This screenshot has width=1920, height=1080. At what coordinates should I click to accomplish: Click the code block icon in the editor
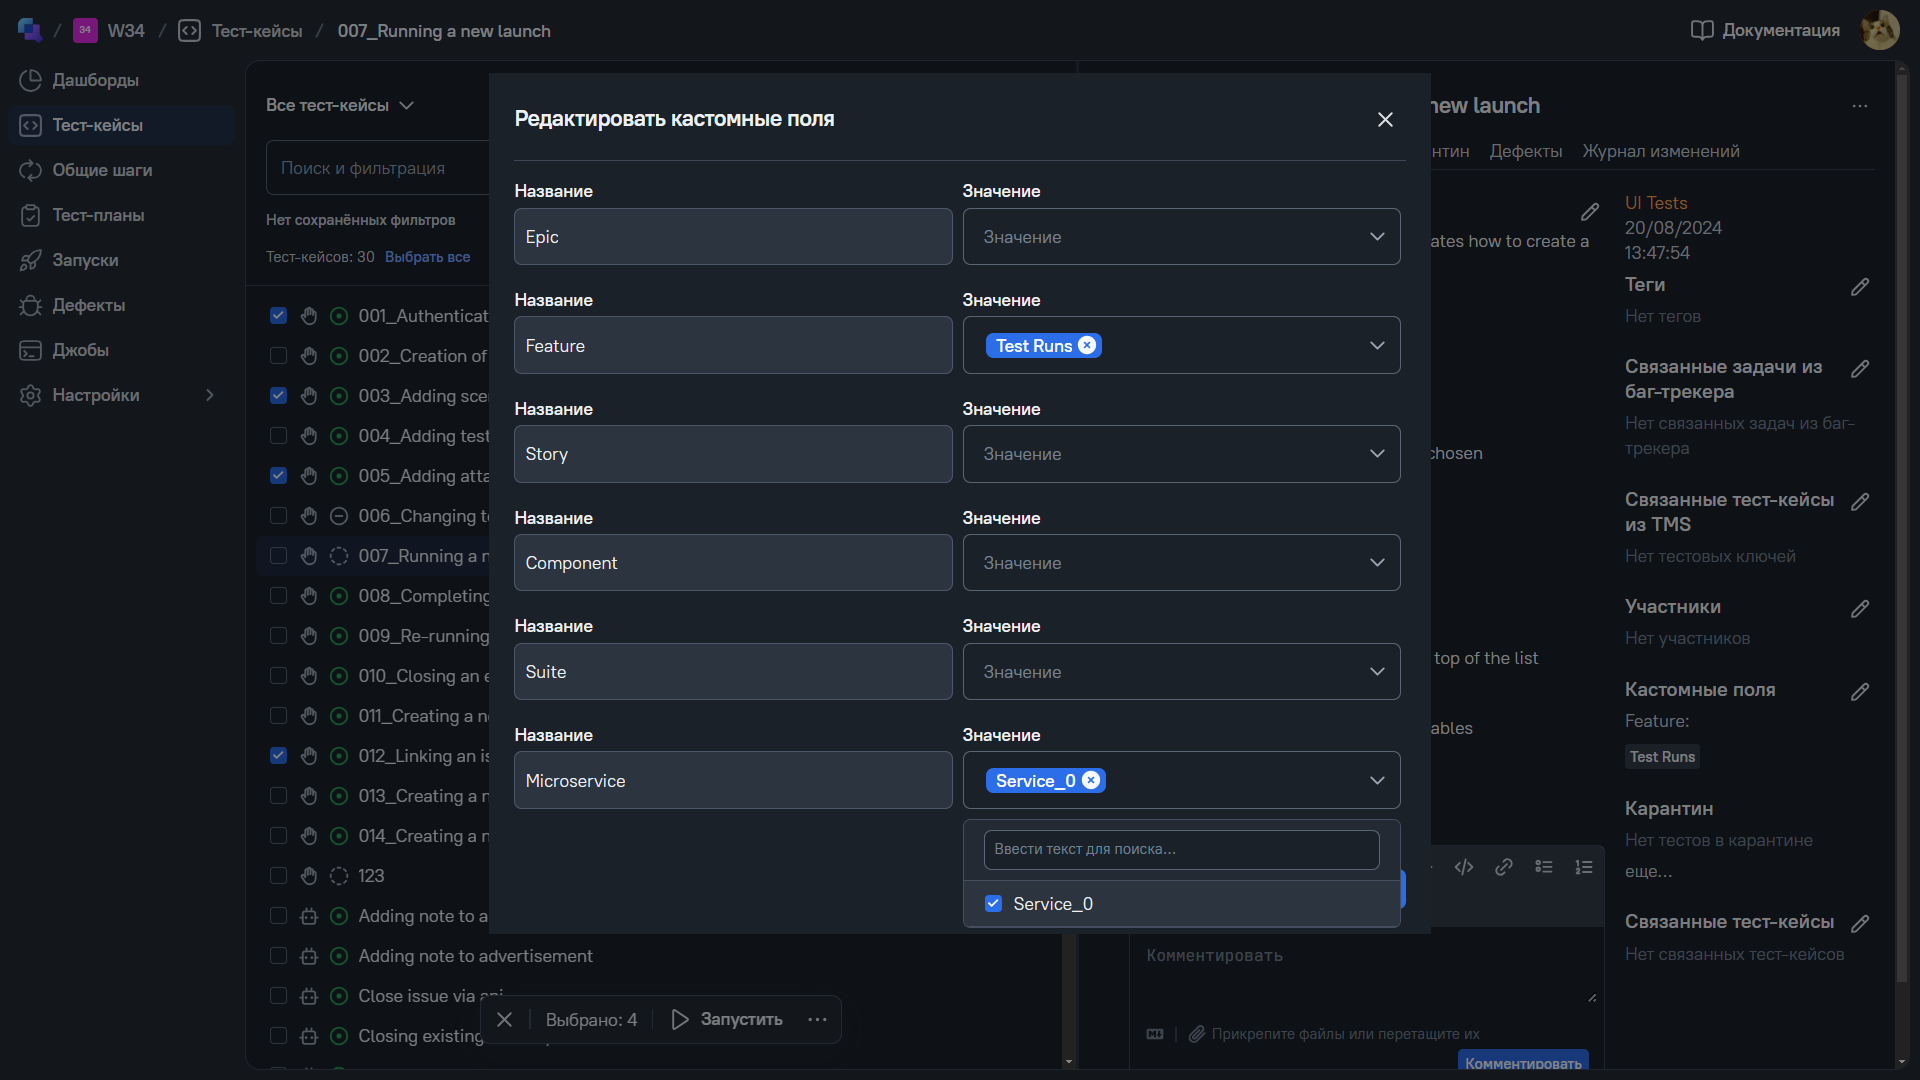pos(1464,867)
